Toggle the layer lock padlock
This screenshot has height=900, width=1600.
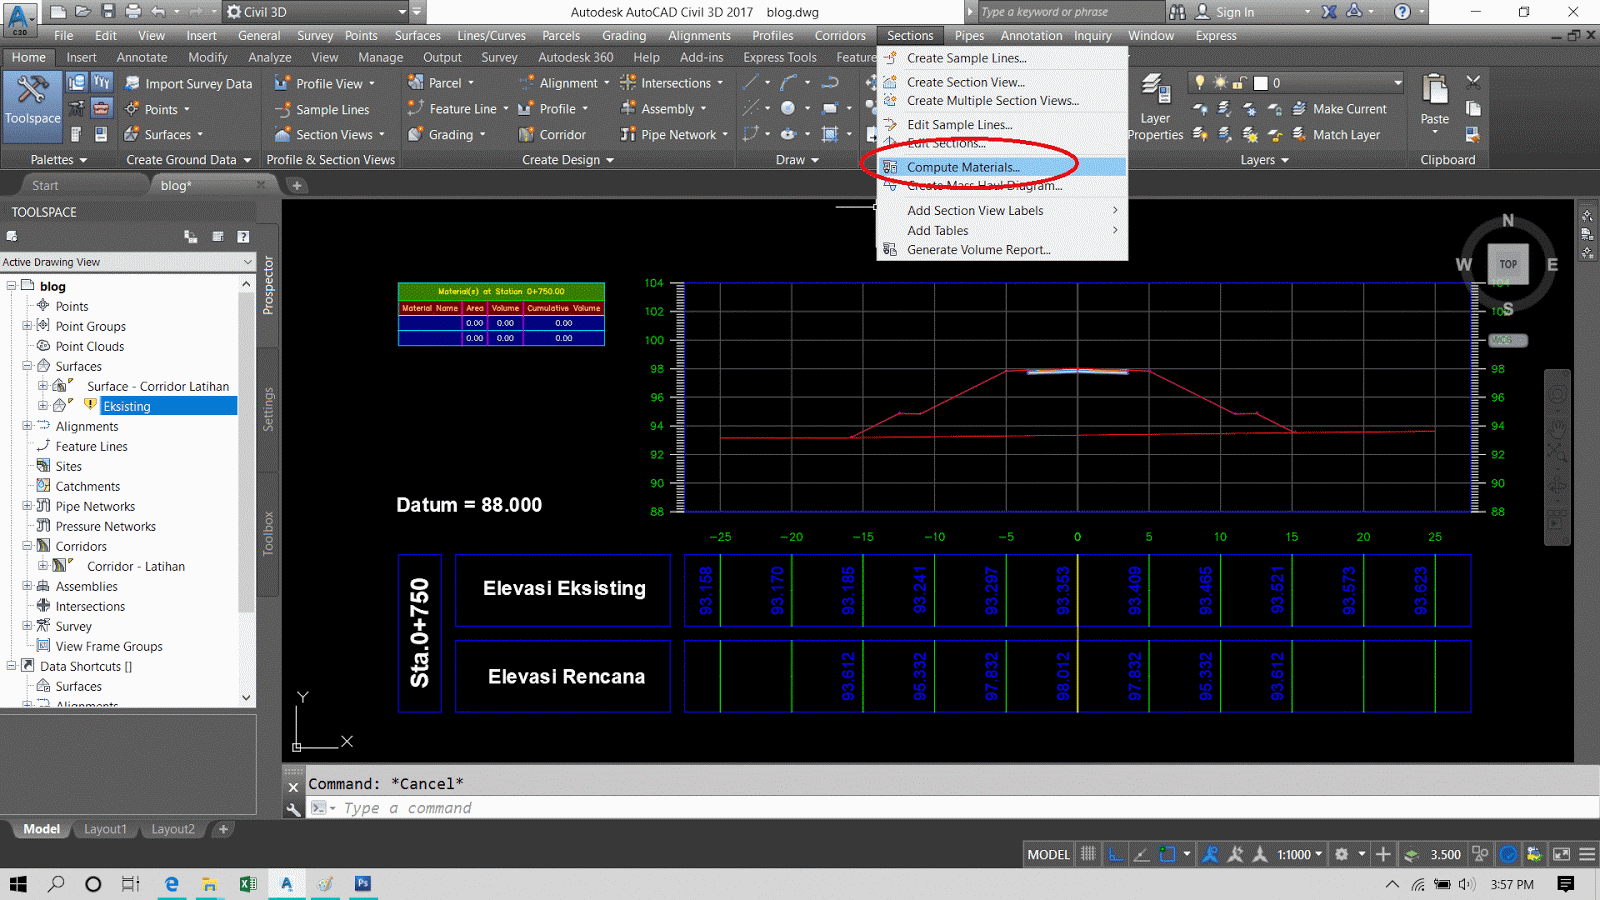(1237, 82)
